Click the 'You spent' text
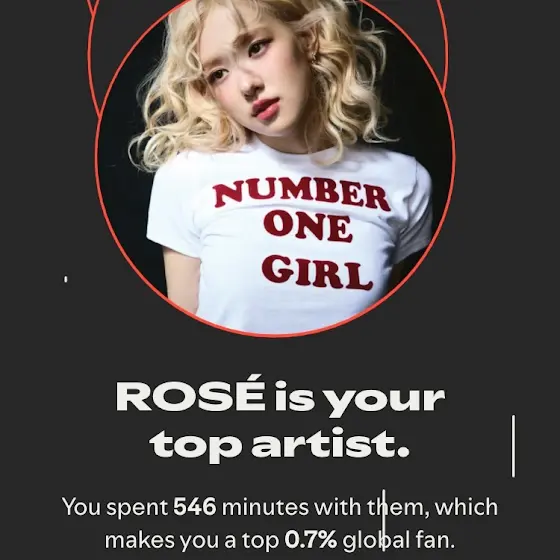 tap(115, 508)
